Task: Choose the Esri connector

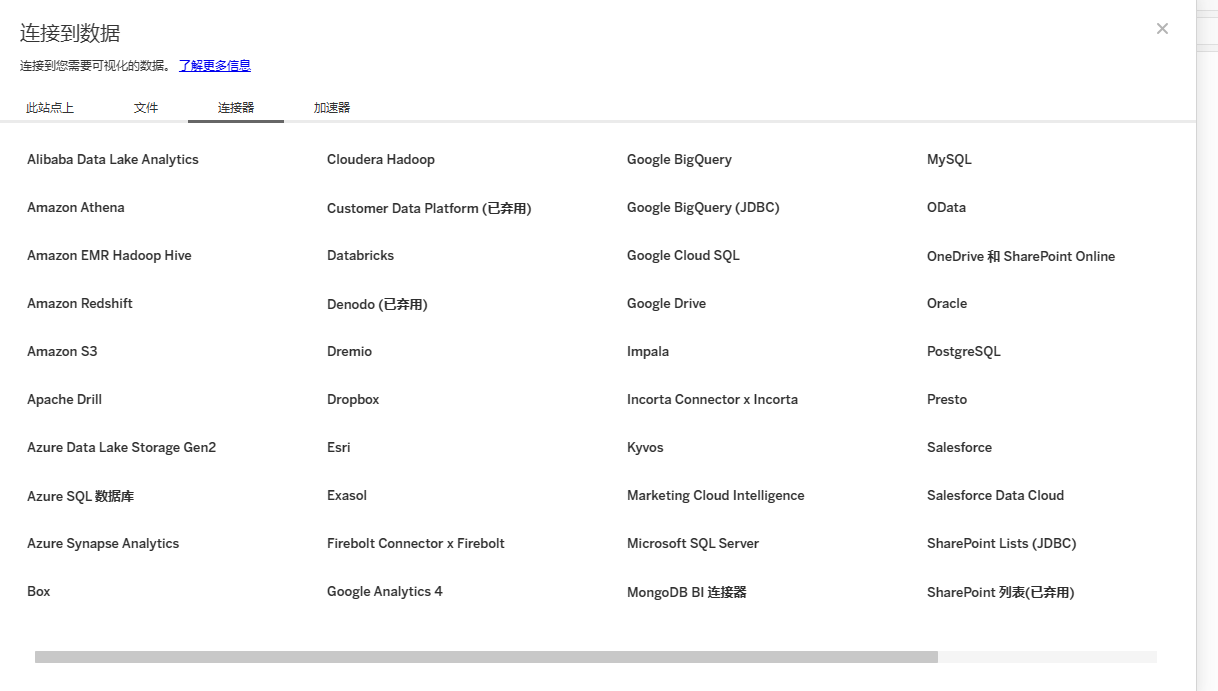Action: tap(339, 447)
